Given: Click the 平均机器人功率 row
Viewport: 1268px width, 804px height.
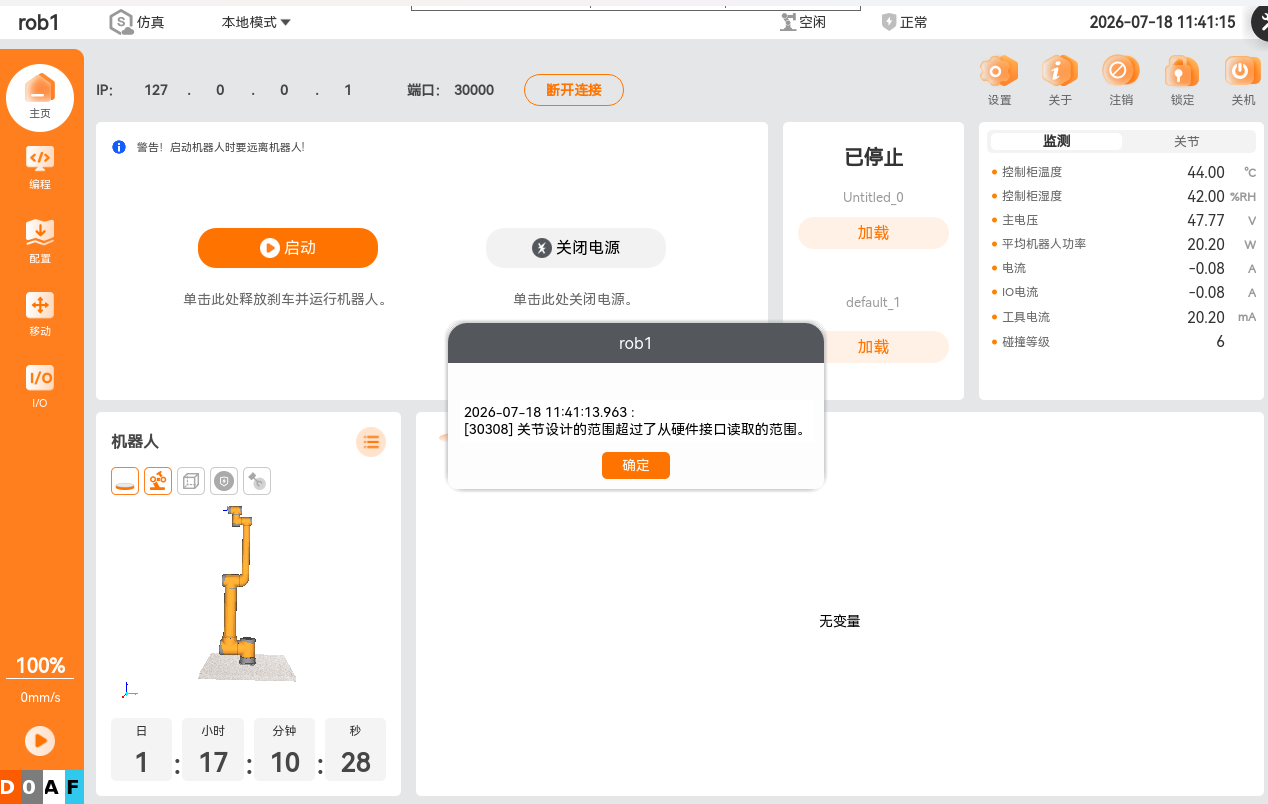Looking at the screenshot, I should (x=1122, y=244).
